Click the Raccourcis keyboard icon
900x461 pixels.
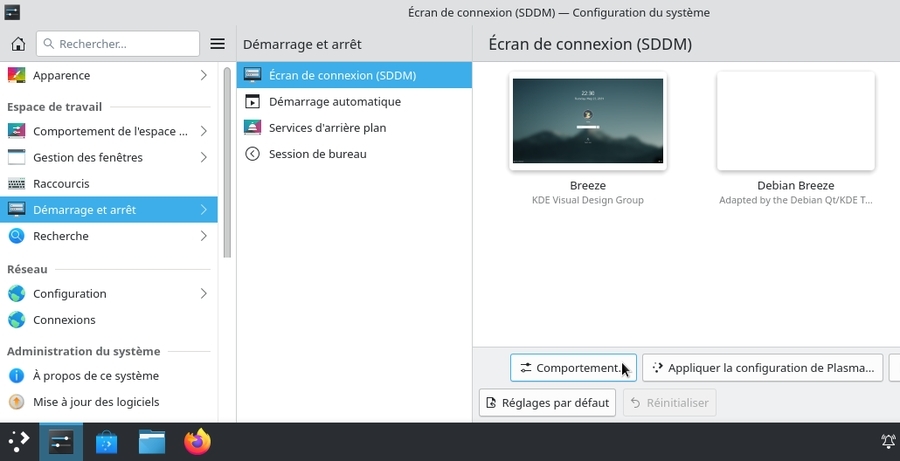17,184
